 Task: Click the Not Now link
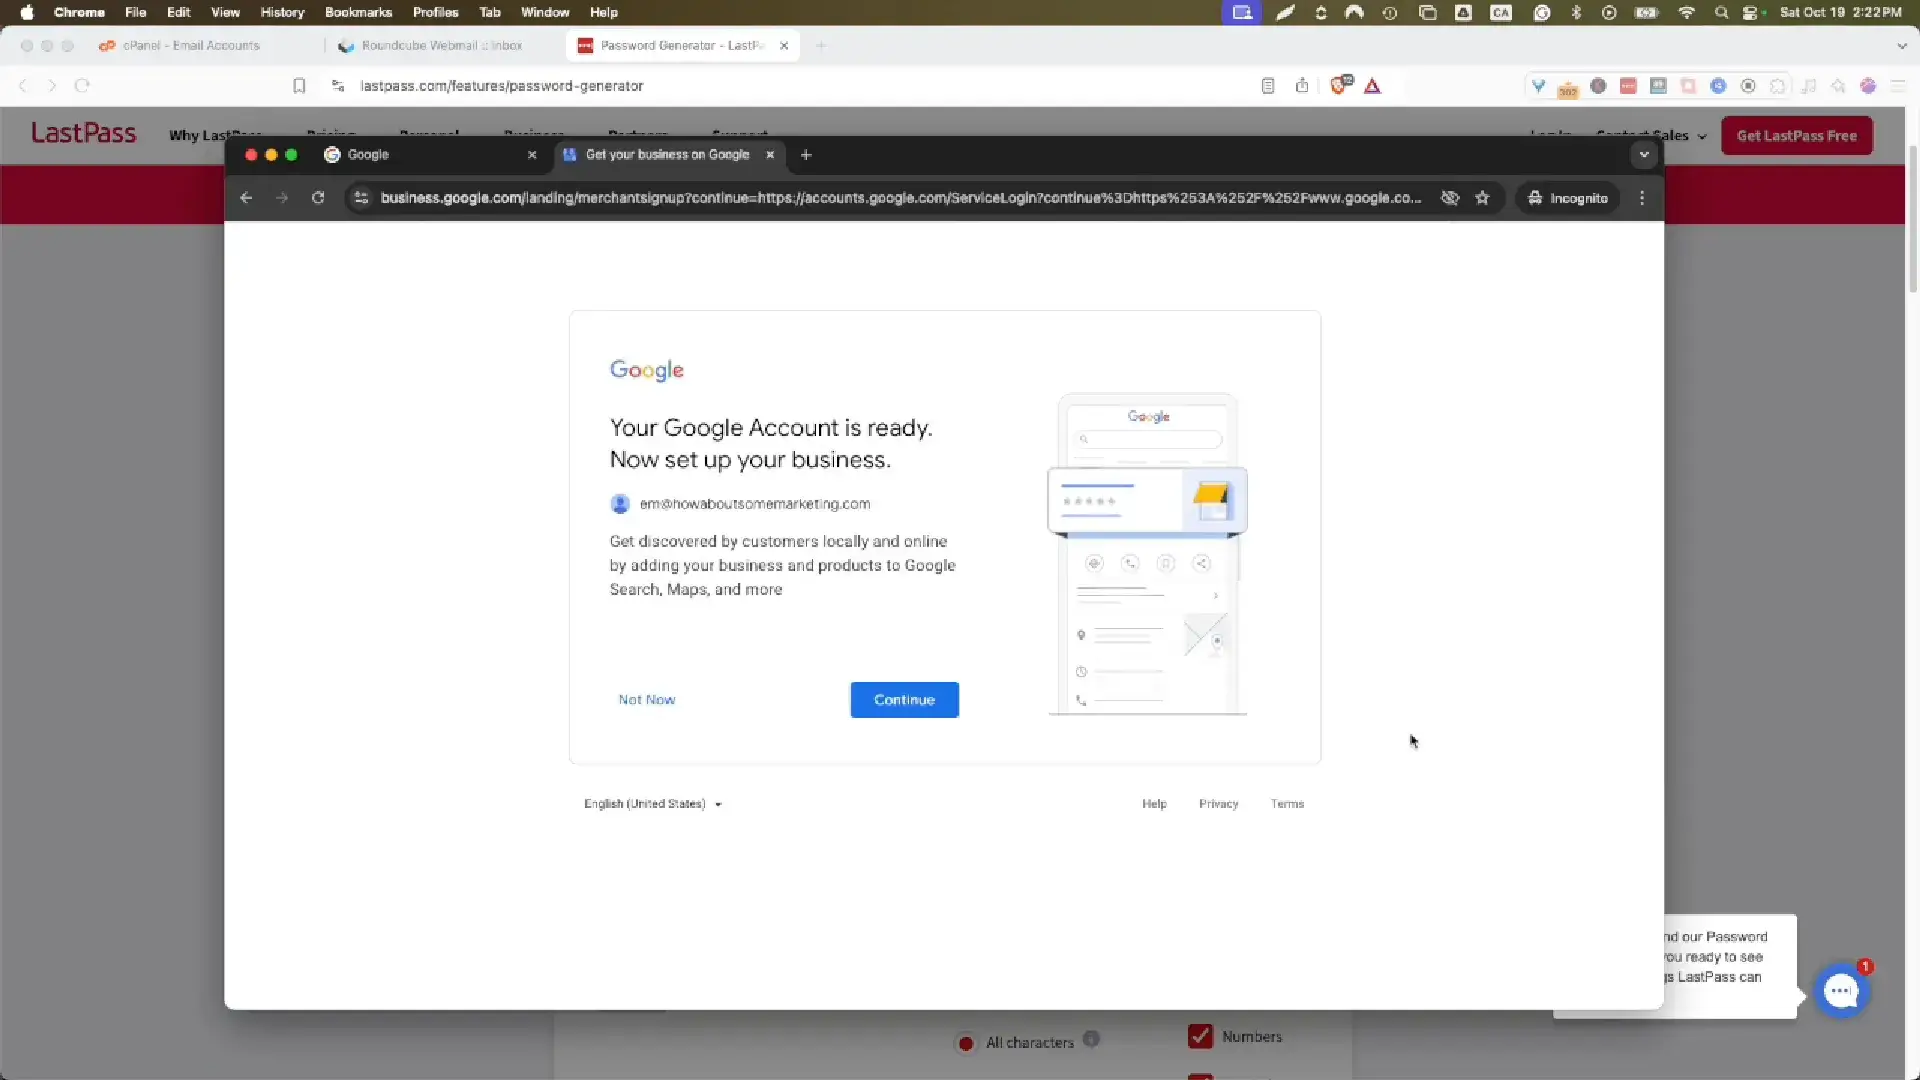647,700
